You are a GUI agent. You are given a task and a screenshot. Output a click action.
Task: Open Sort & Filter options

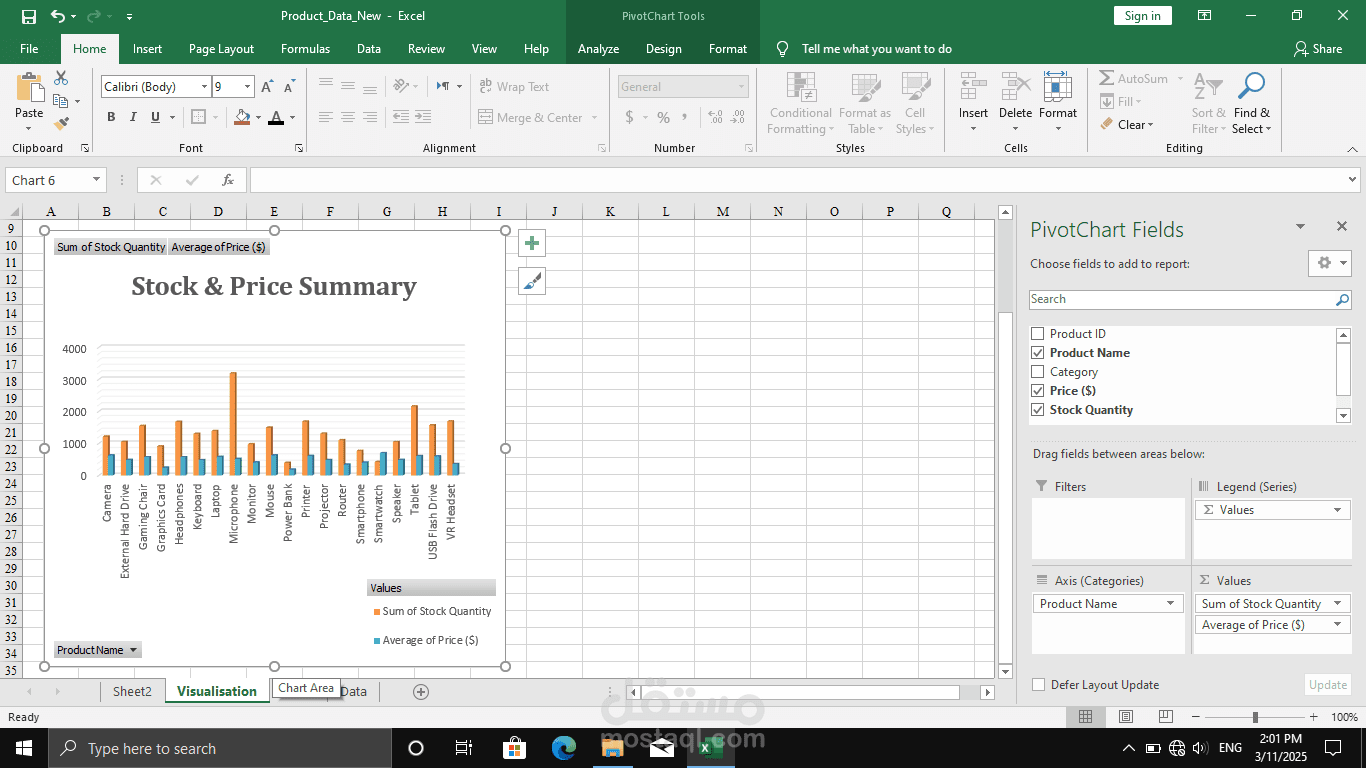pyautogui.click(x=1206, y=107)
